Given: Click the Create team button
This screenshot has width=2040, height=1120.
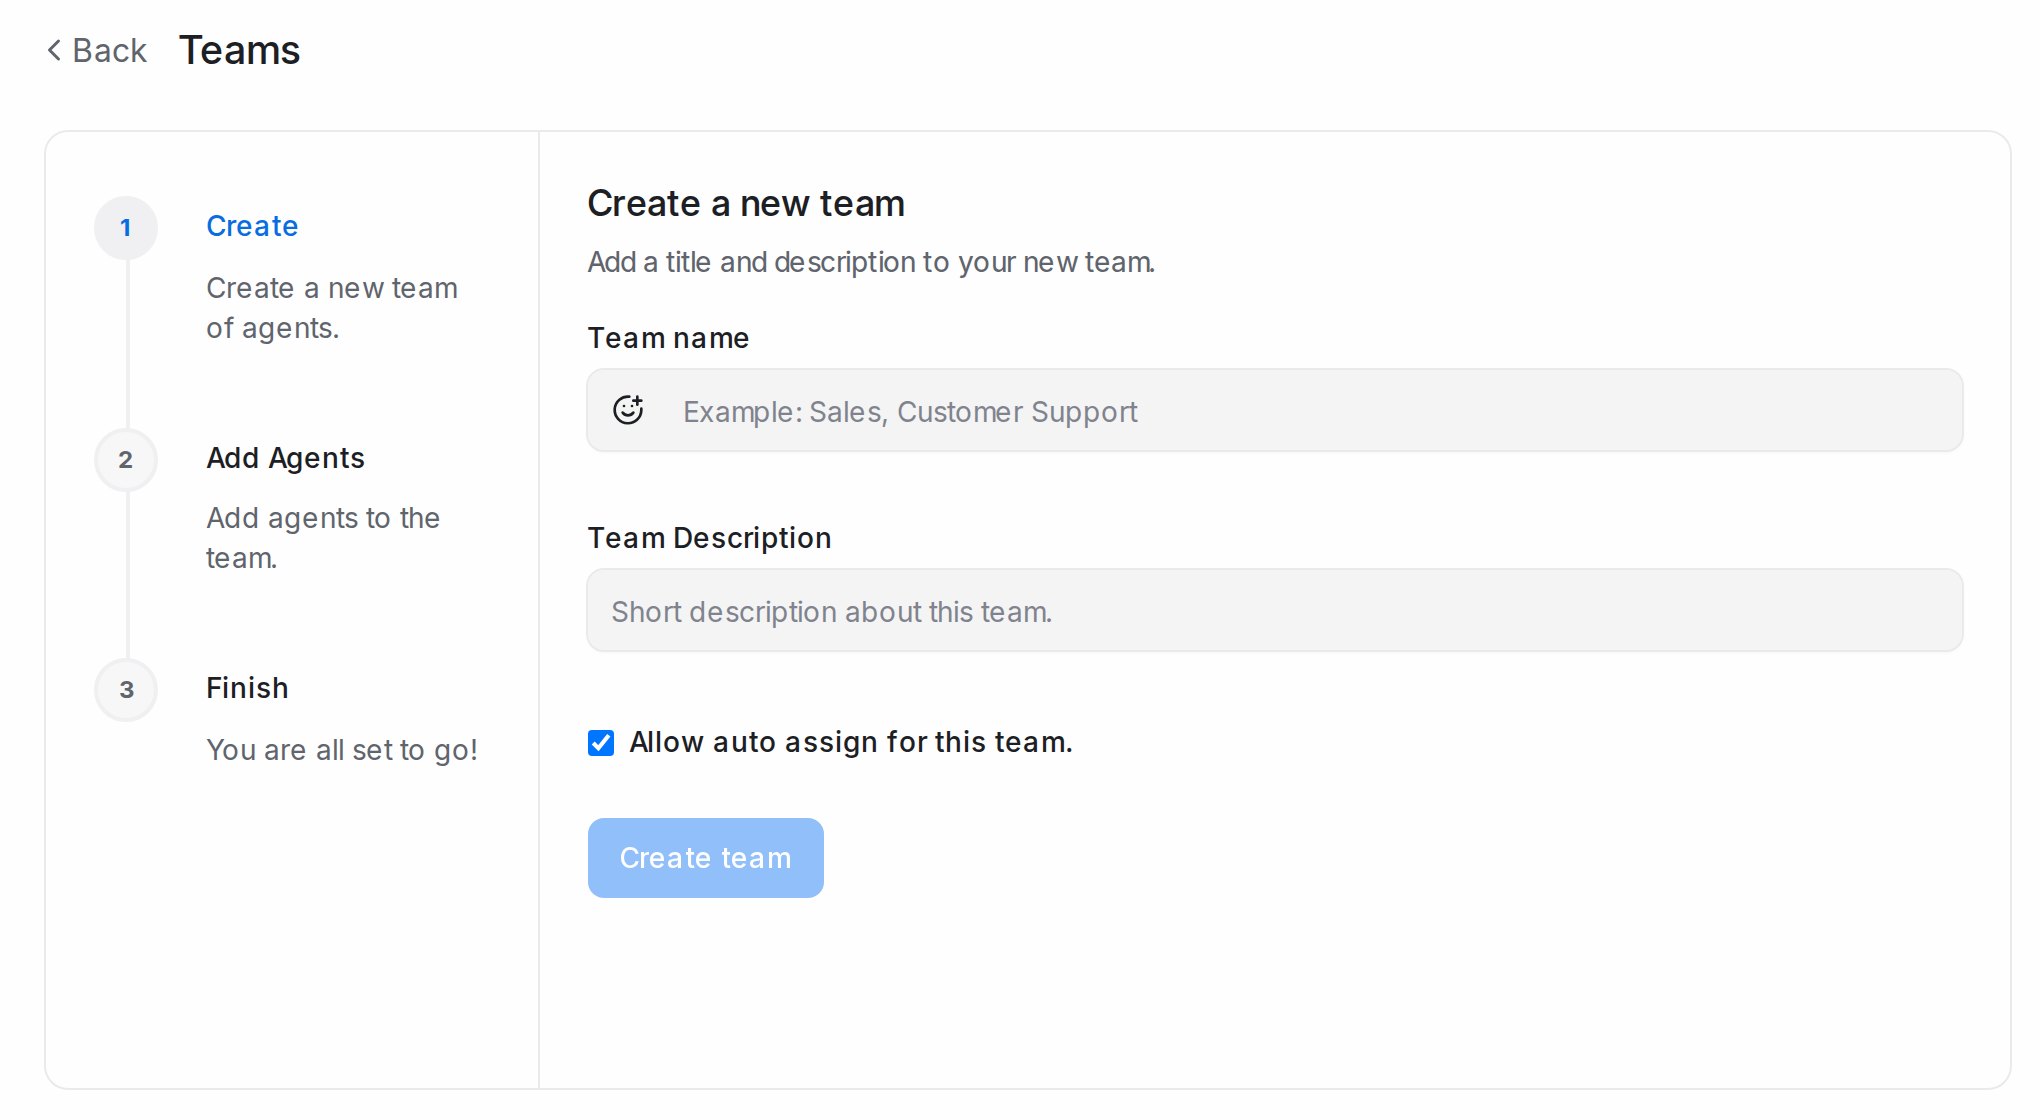Looking at the screenshot, I should [706, 858].
